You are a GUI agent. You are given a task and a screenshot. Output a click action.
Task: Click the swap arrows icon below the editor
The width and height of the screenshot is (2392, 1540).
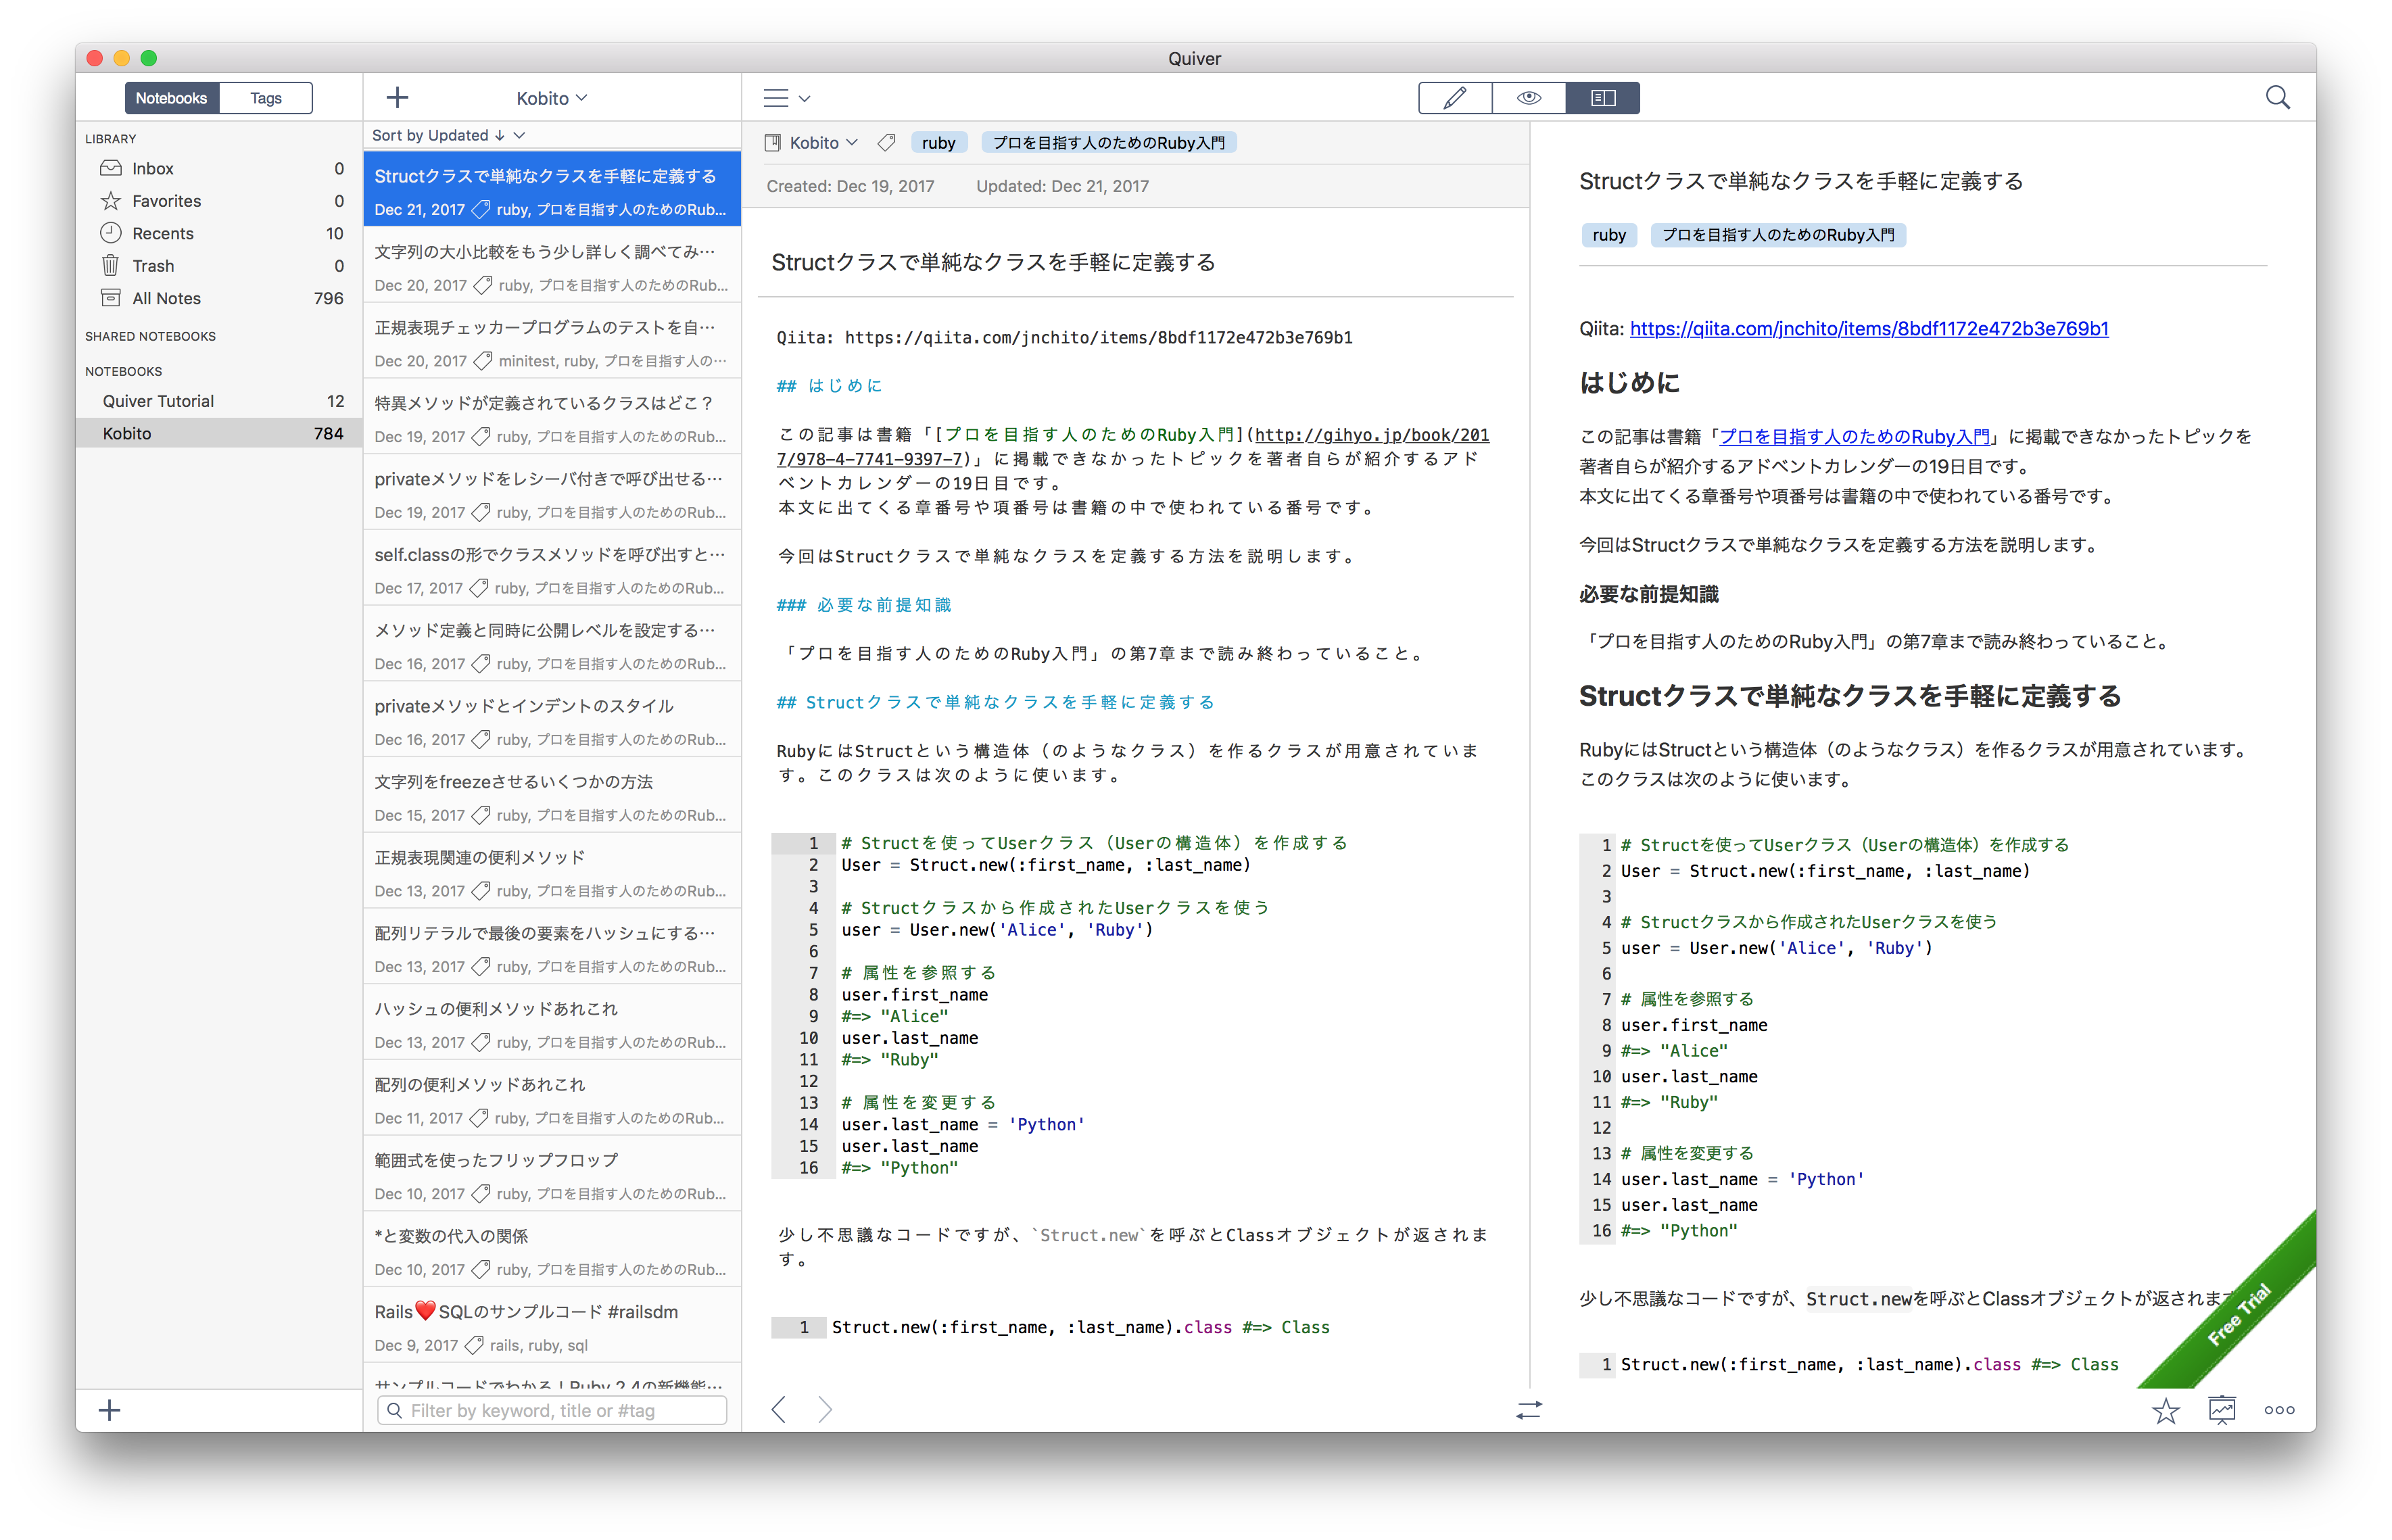click(x=1529, y=1410)
